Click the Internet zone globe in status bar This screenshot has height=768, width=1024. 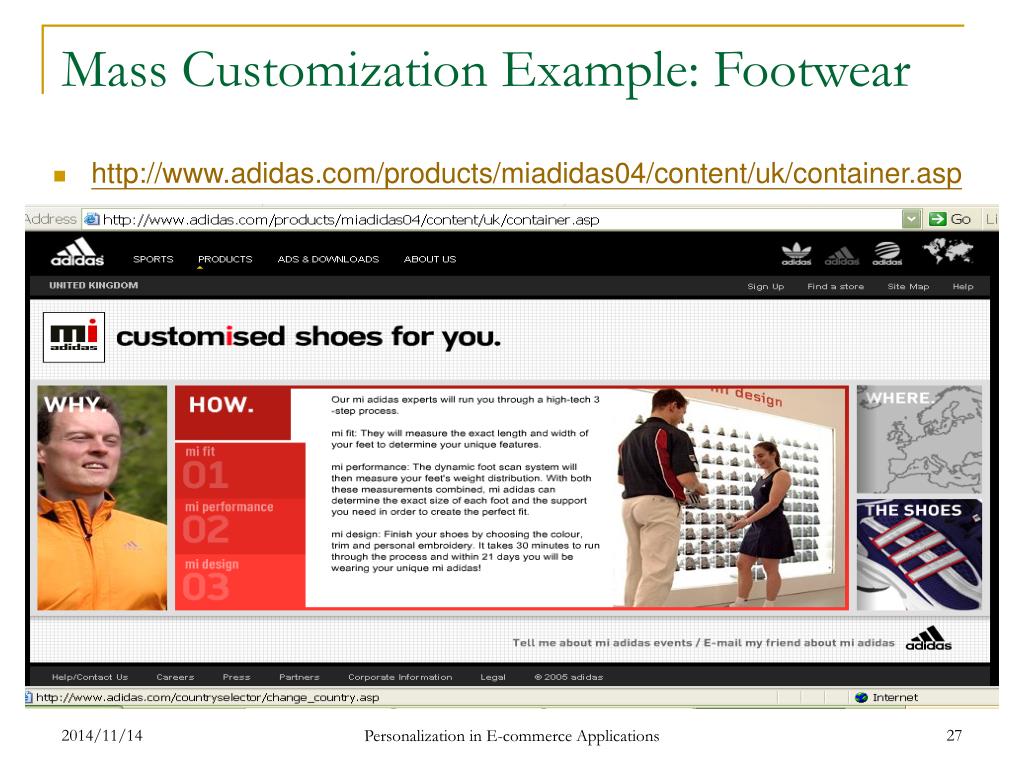tap(861, 697)
